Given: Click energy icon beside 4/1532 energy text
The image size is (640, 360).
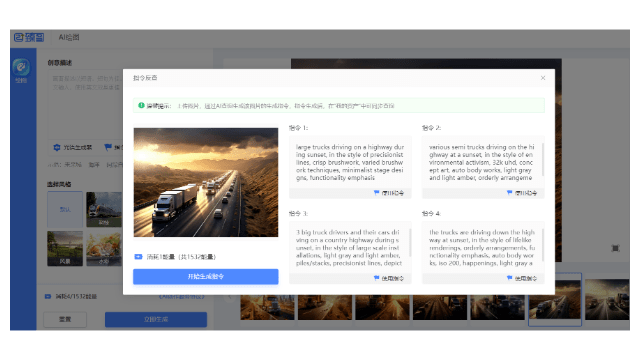Looking at the screenshot, I should (x=48, y=296).
